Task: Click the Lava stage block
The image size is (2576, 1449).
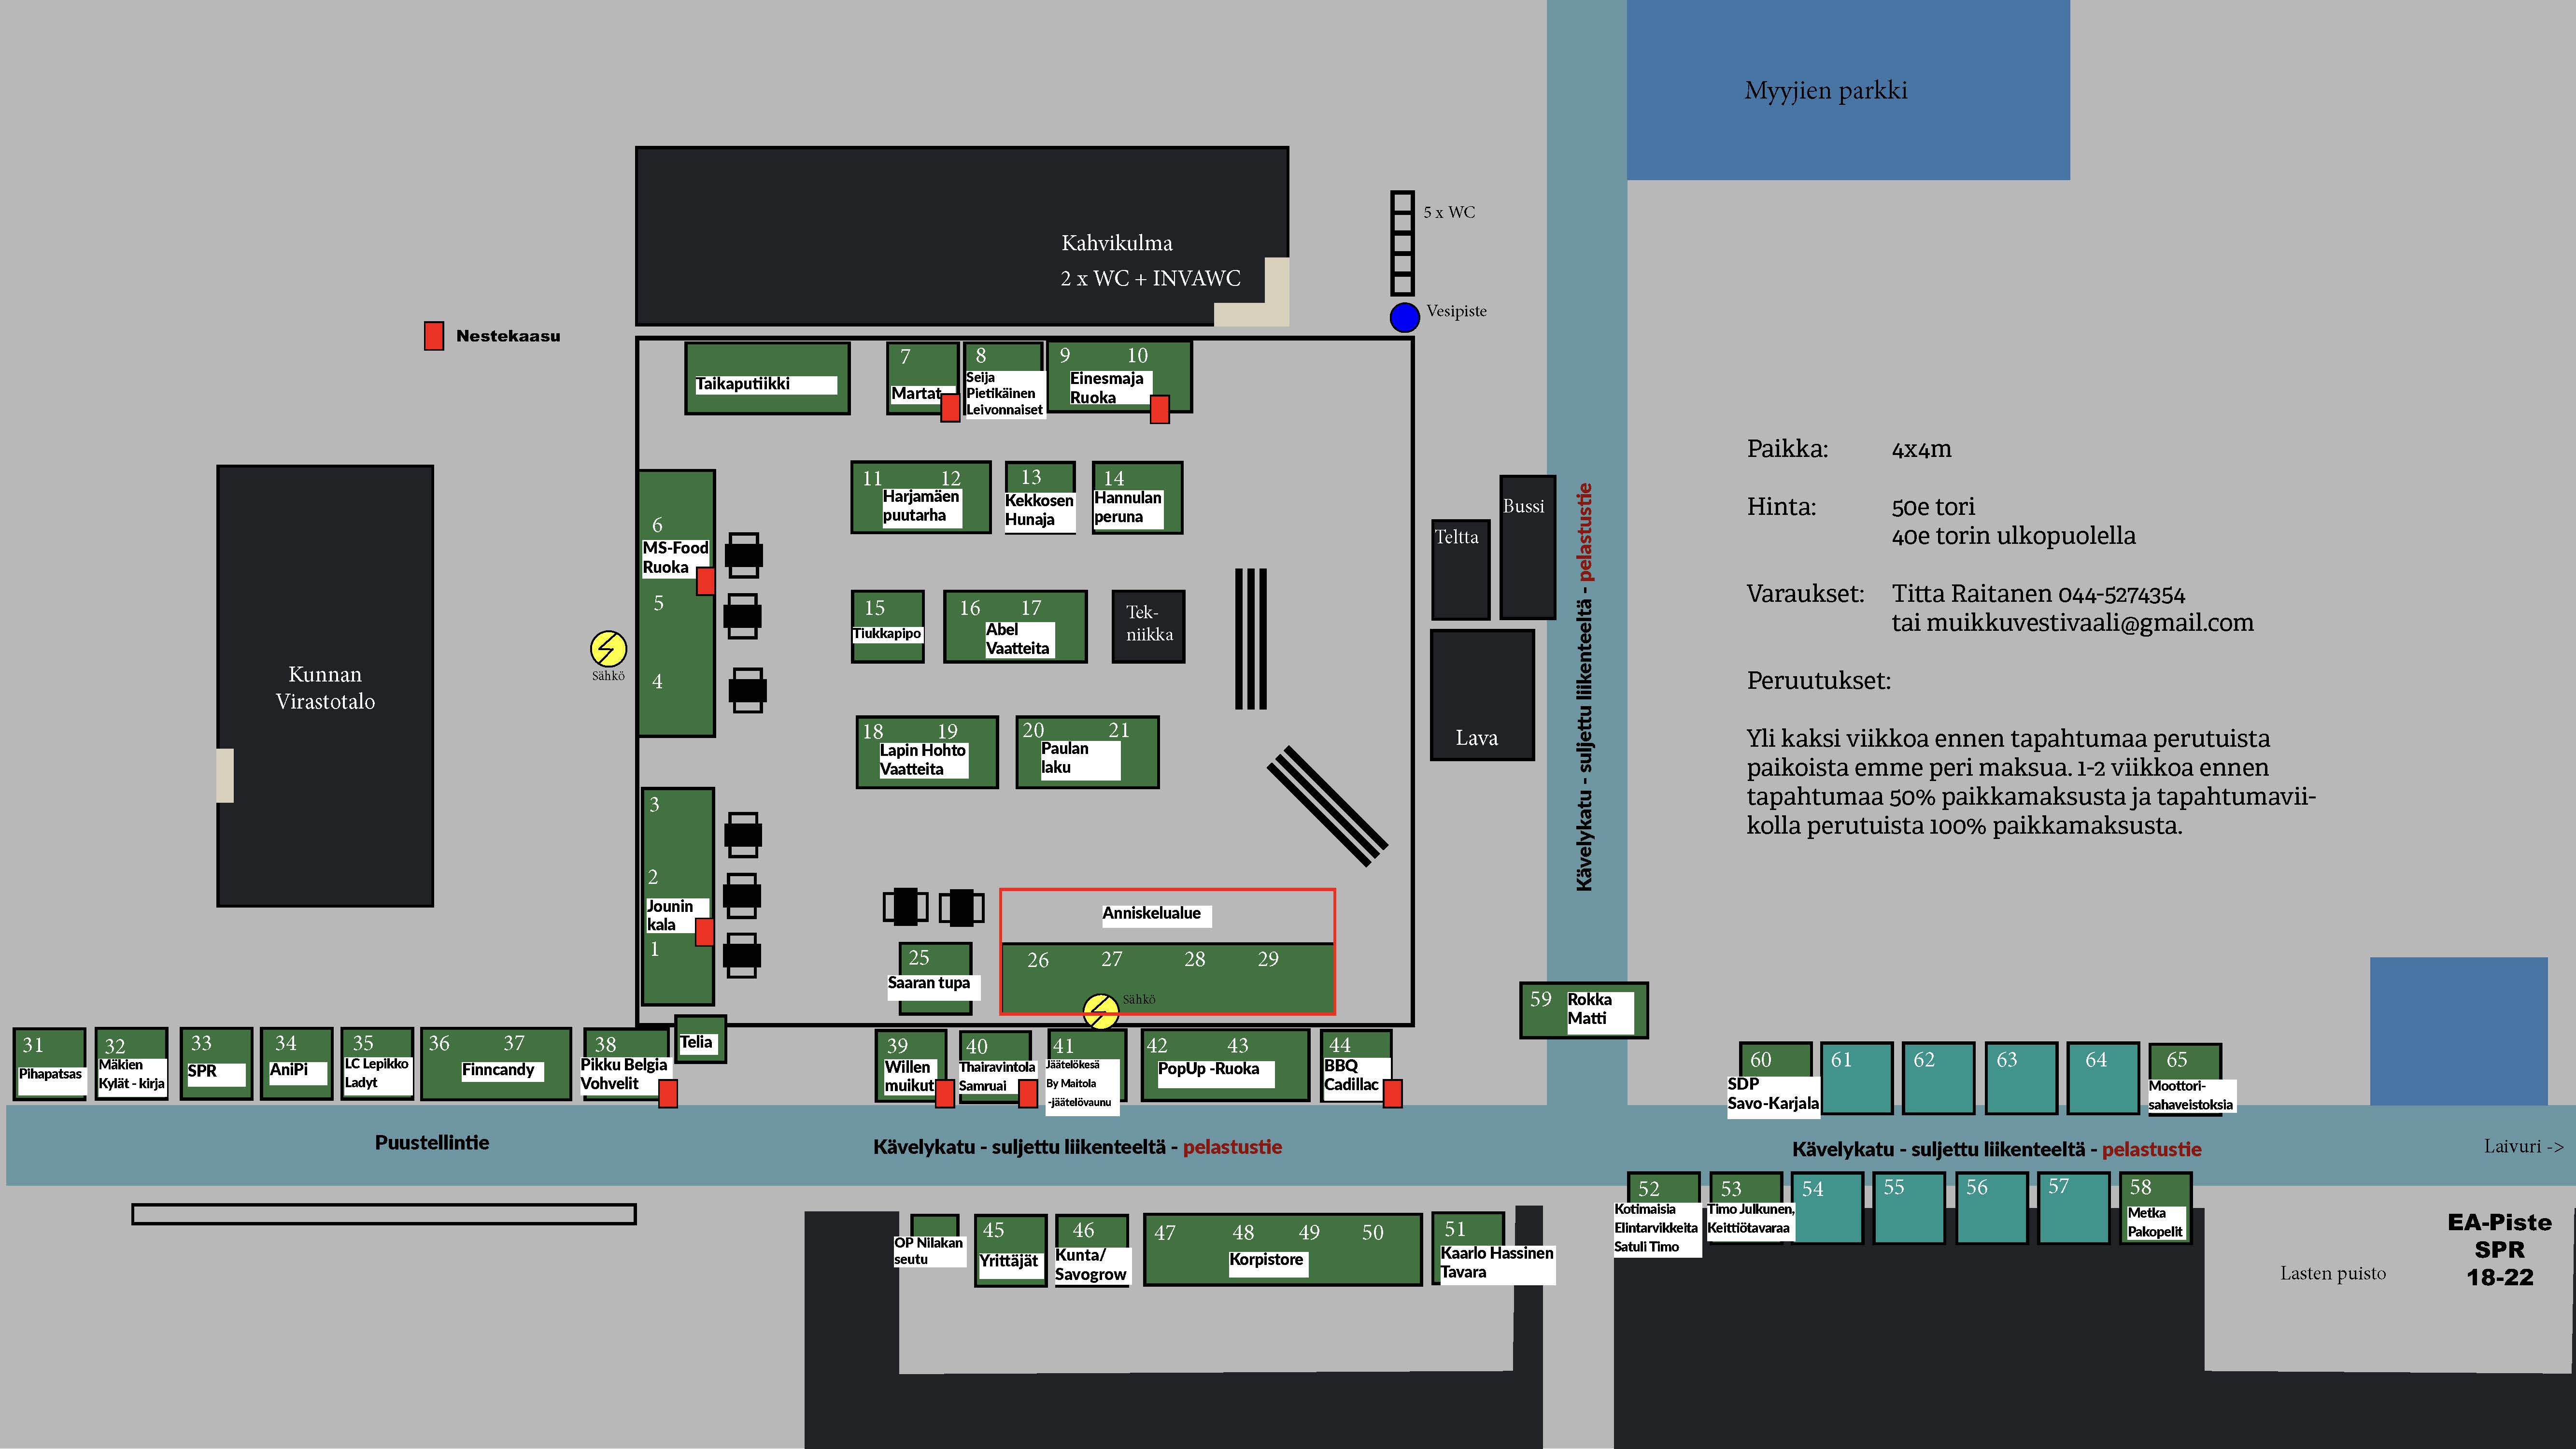Action: [1482, 695]
